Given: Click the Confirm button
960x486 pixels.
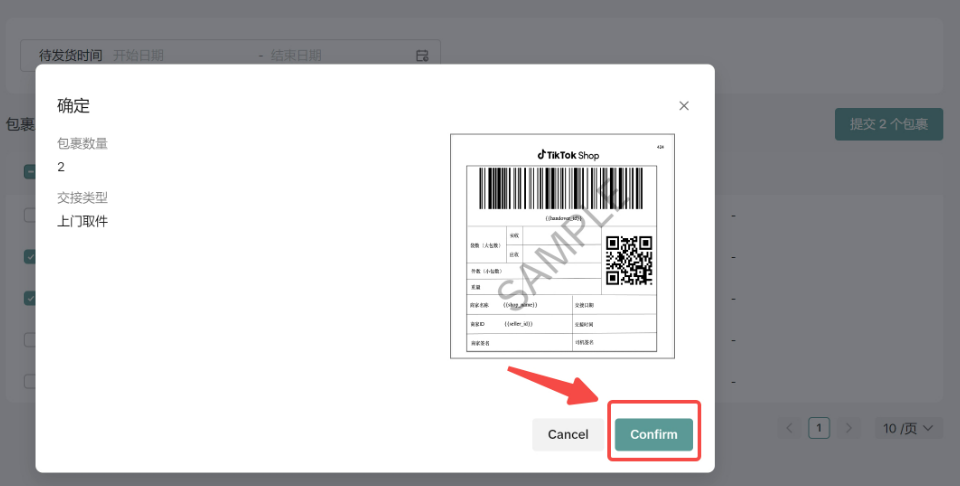Looking at the screenshot, I should point(653,434).
